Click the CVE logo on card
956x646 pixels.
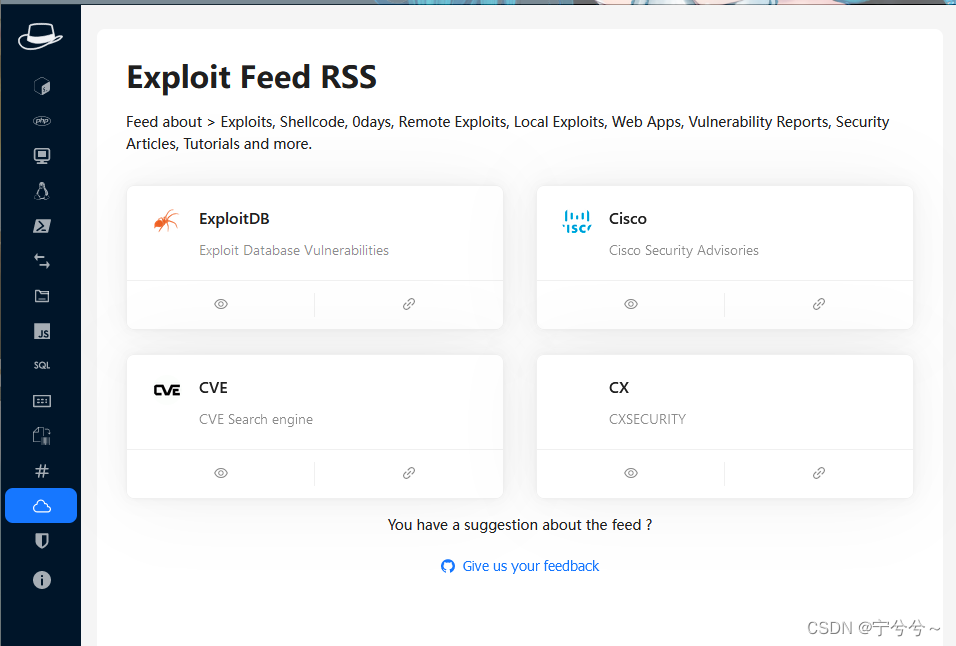tap(166, 390)
